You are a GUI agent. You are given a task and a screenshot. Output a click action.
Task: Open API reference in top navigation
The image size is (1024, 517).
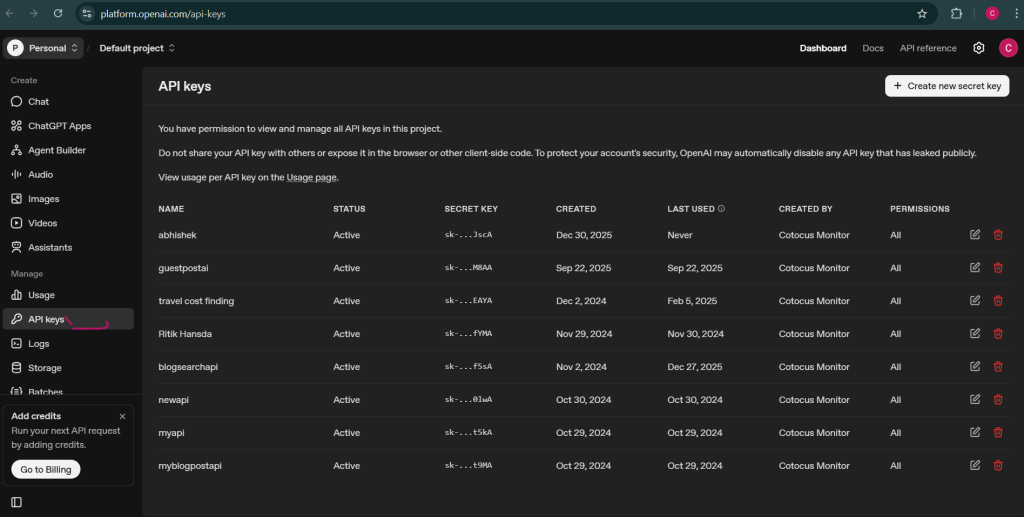click(x=928, y=48)
